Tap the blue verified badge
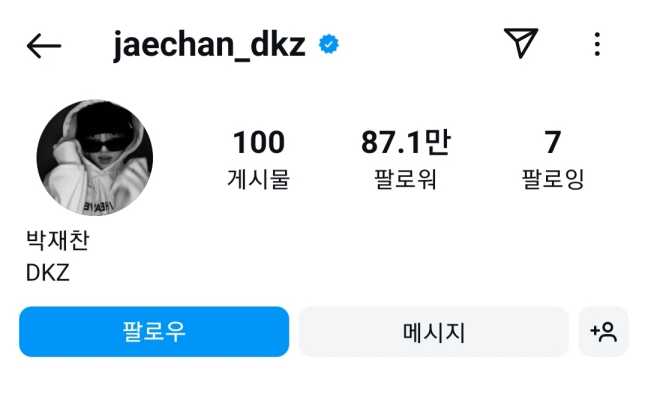 329,44
